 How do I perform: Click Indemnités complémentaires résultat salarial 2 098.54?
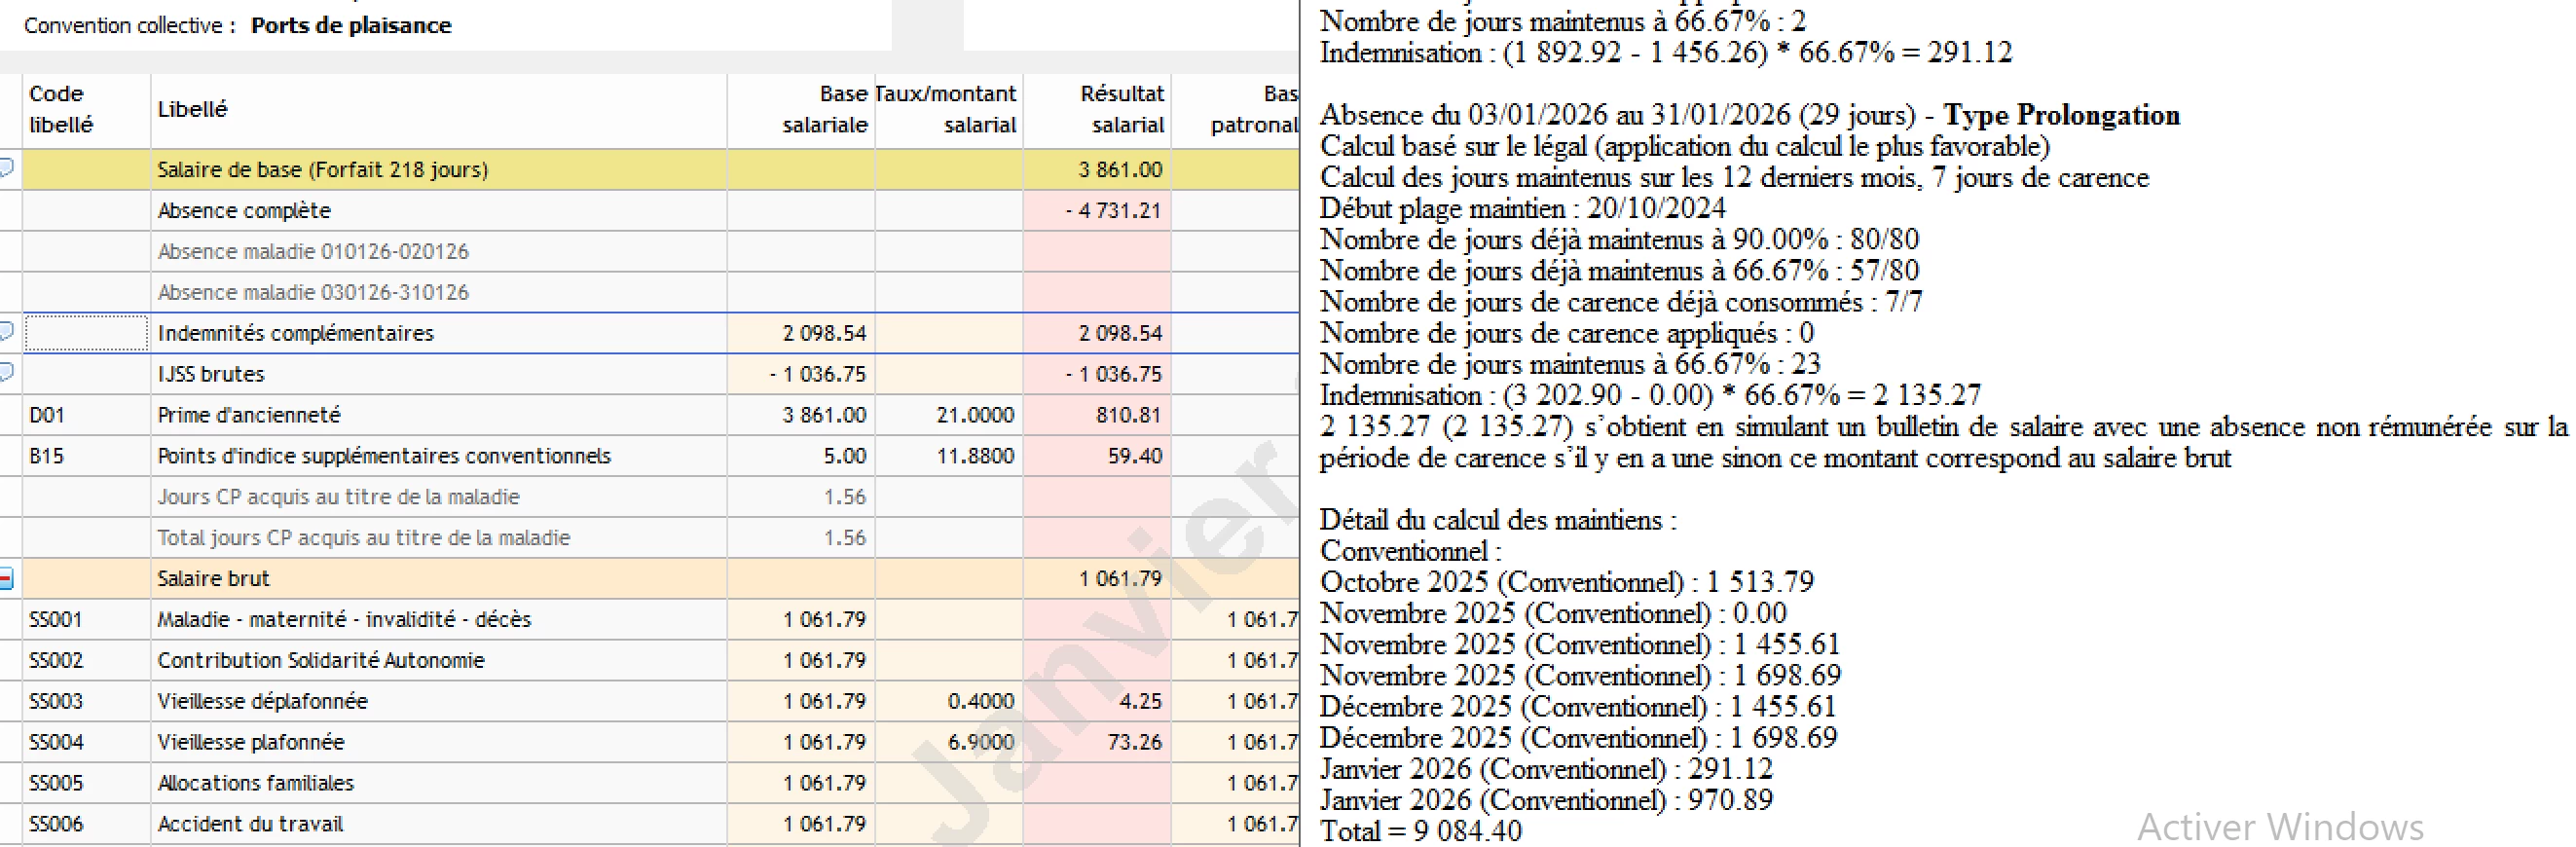click(x=1120, y=333)
